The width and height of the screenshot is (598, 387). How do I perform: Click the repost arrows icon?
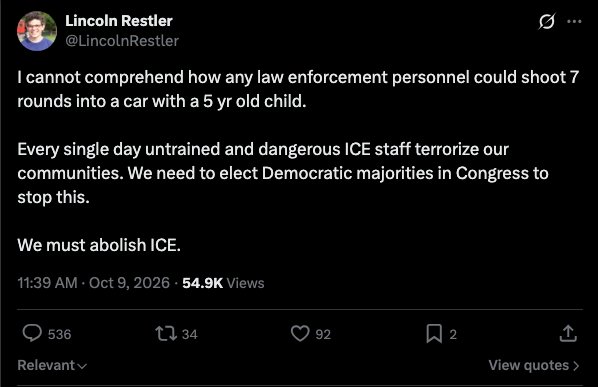[x=166, y=334]
